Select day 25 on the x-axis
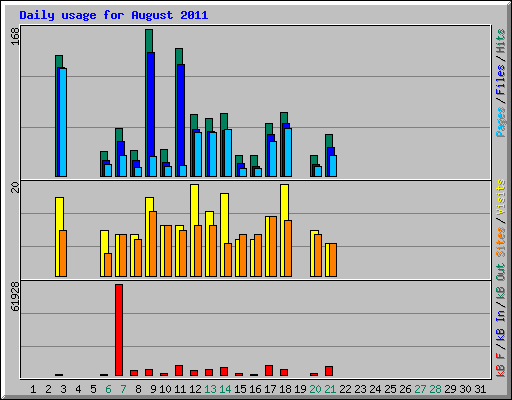 (390, 389)
